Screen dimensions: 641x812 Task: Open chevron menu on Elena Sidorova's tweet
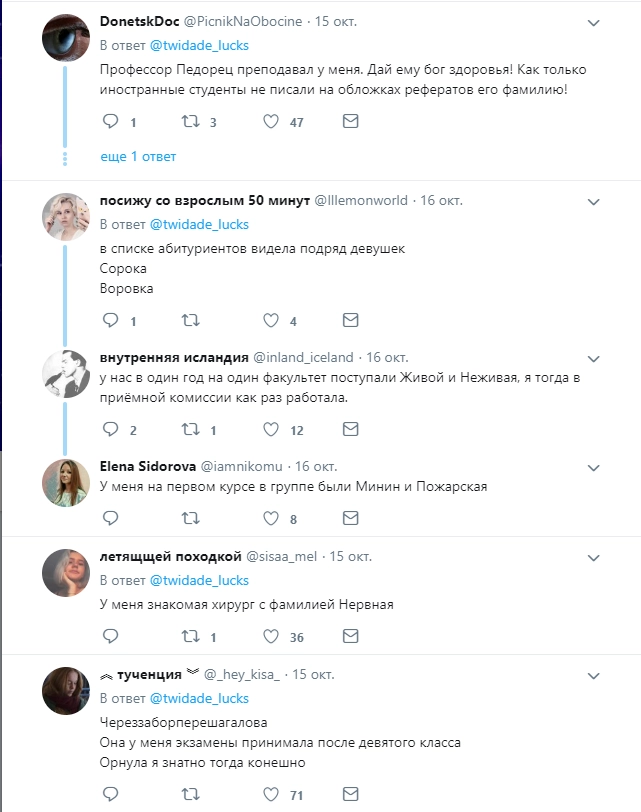pyautogui.click(x=593, y=467)
